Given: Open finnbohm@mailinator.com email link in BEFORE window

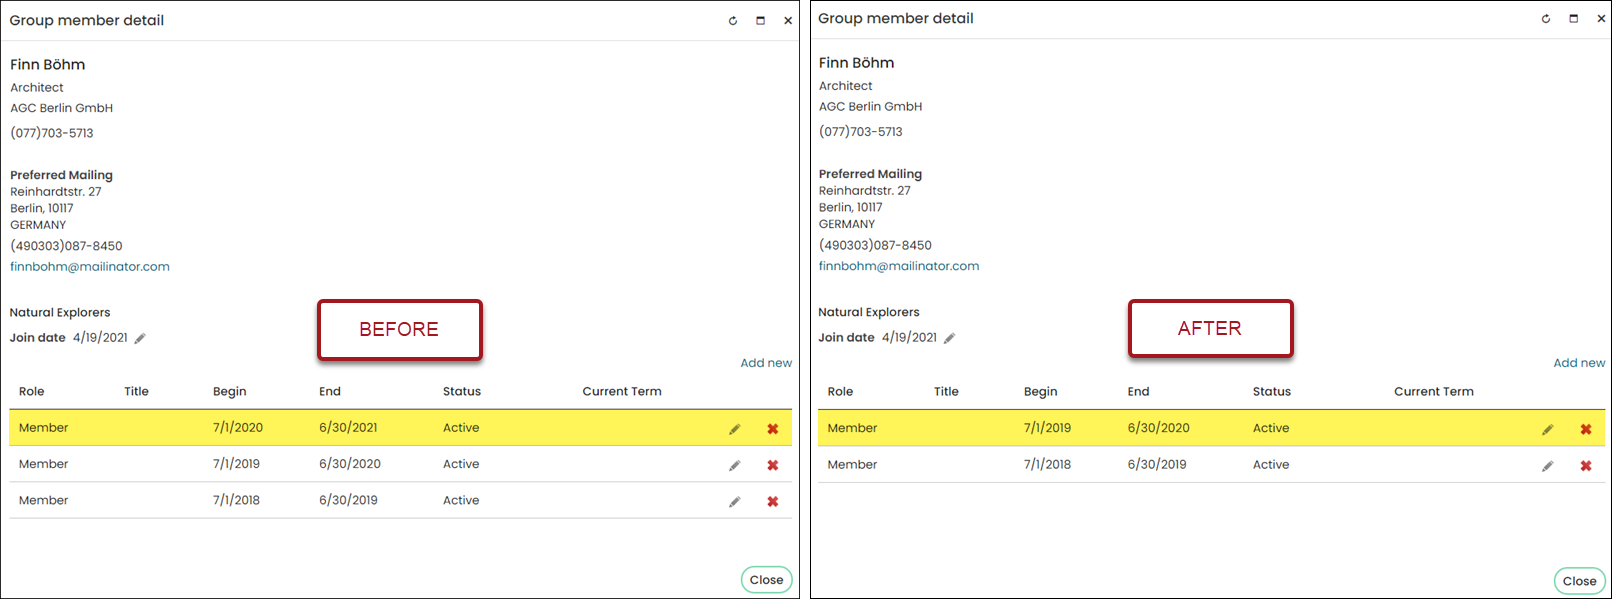Looking at the screenshot, I should (90, 267).
